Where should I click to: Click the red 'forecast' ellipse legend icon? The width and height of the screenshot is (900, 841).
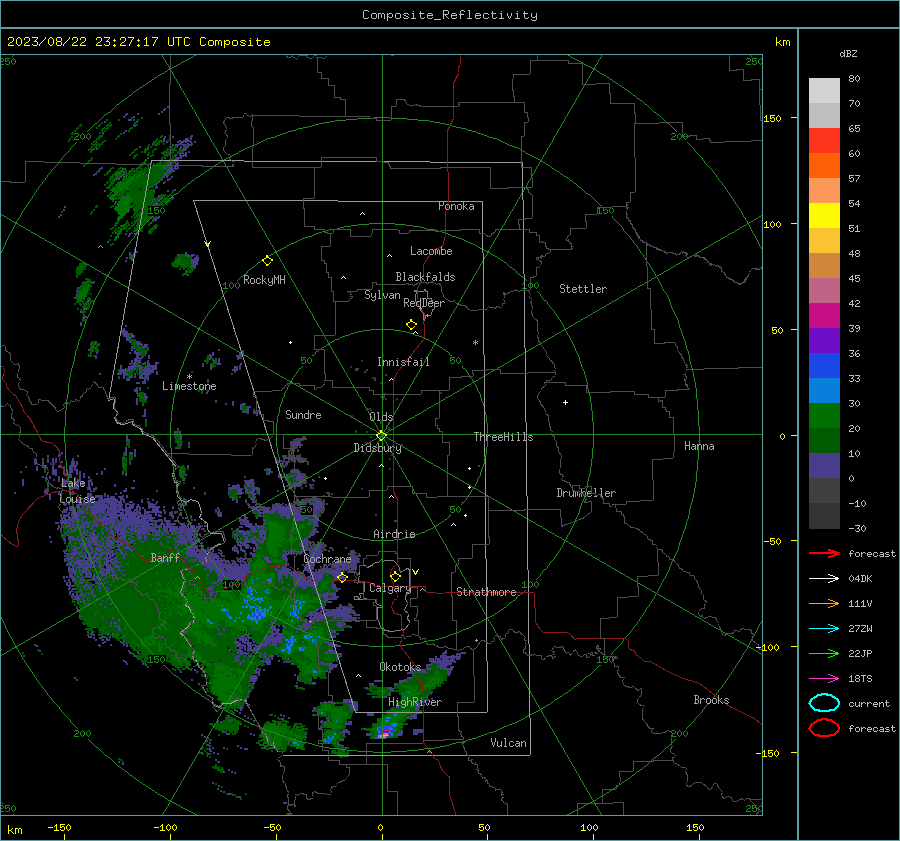pyautogui.click(x=824, y=728)
